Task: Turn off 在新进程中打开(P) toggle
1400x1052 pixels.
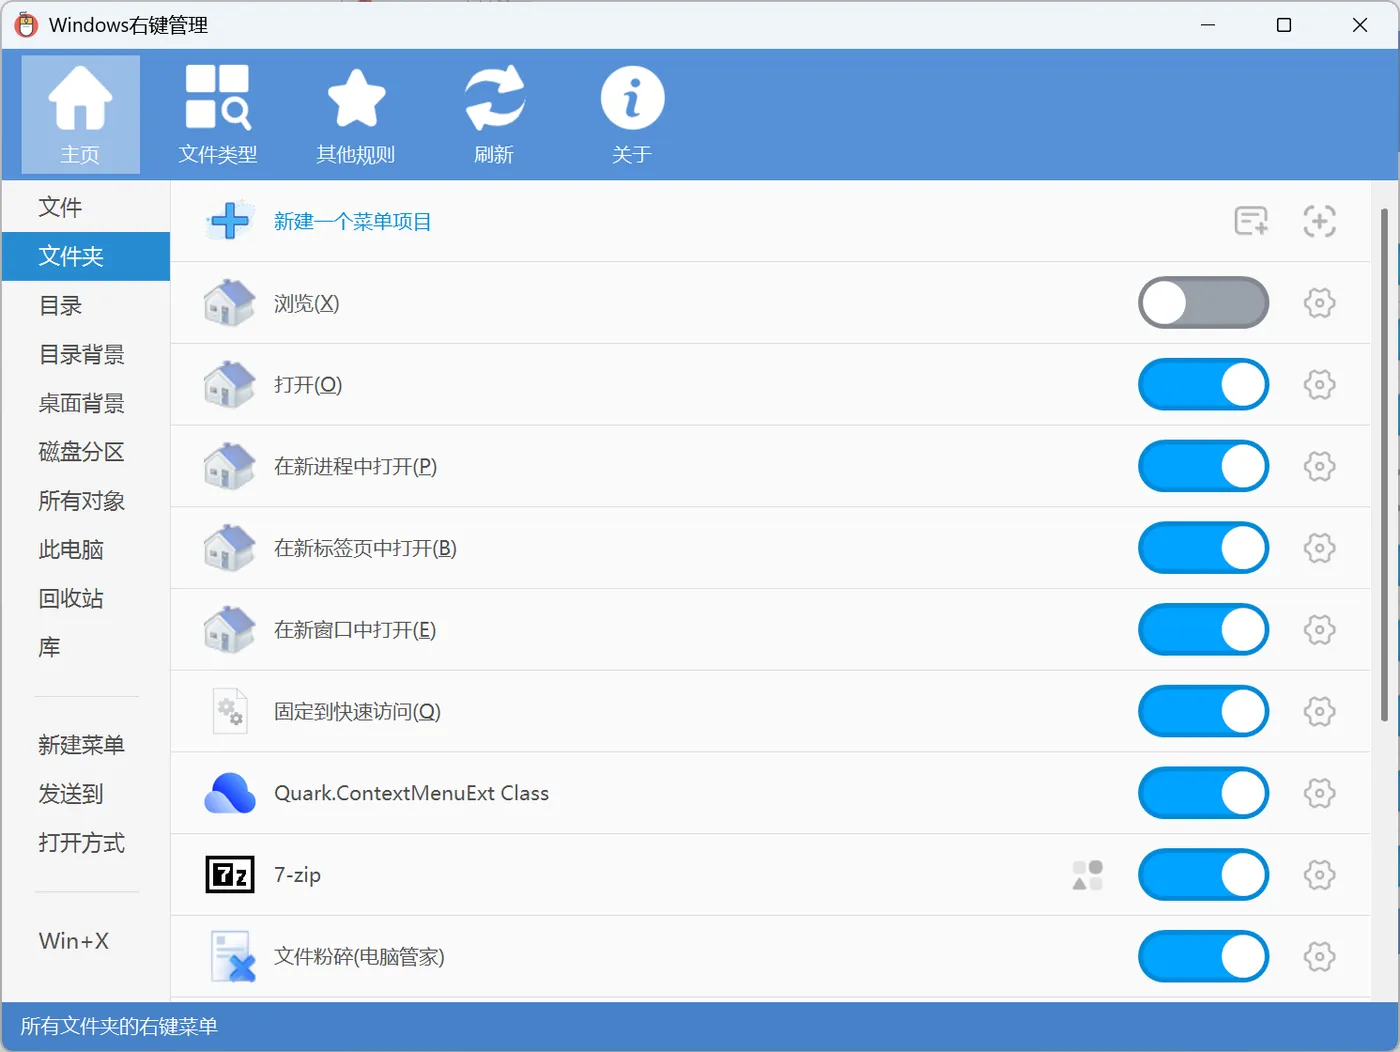Action: pos(1203,466)
